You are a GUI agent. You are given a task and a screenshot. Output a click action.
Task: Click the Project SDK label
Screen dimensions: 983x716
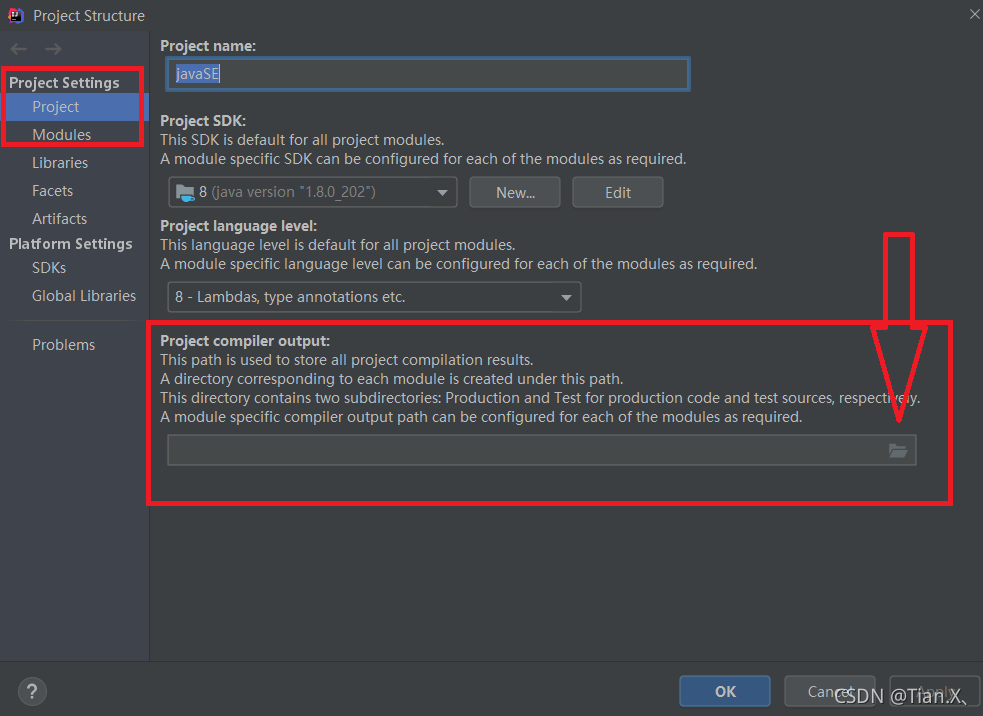point(203,121)
